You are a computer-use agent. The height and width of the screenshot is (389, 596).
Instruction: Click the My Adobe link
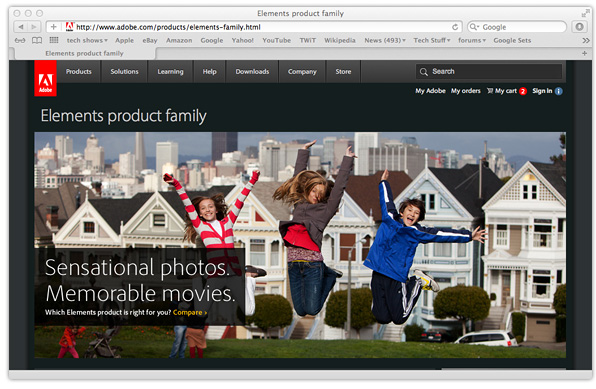point(430,91)
